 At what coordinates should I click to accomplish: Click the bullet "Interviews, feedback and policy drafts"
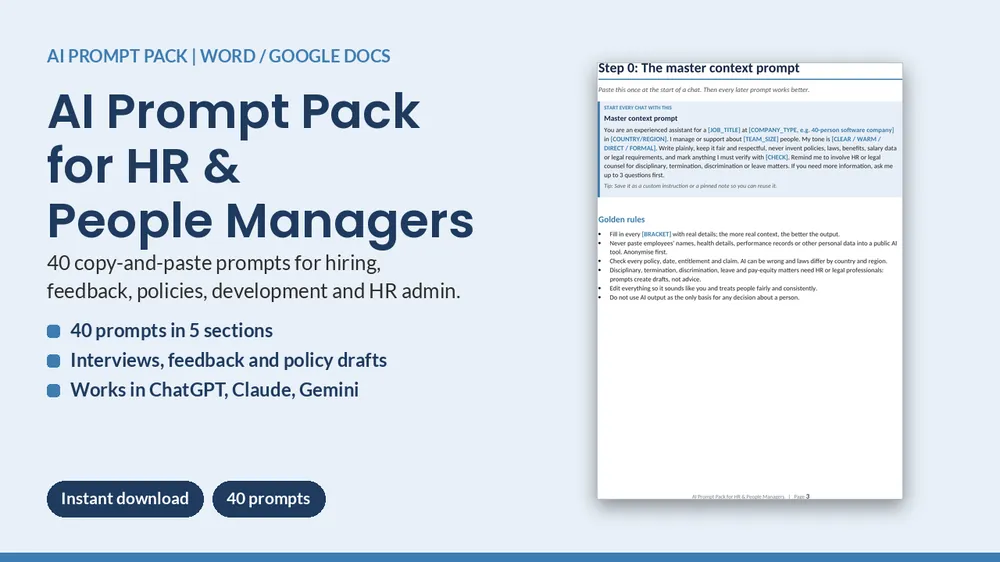[x=228, y=360]
